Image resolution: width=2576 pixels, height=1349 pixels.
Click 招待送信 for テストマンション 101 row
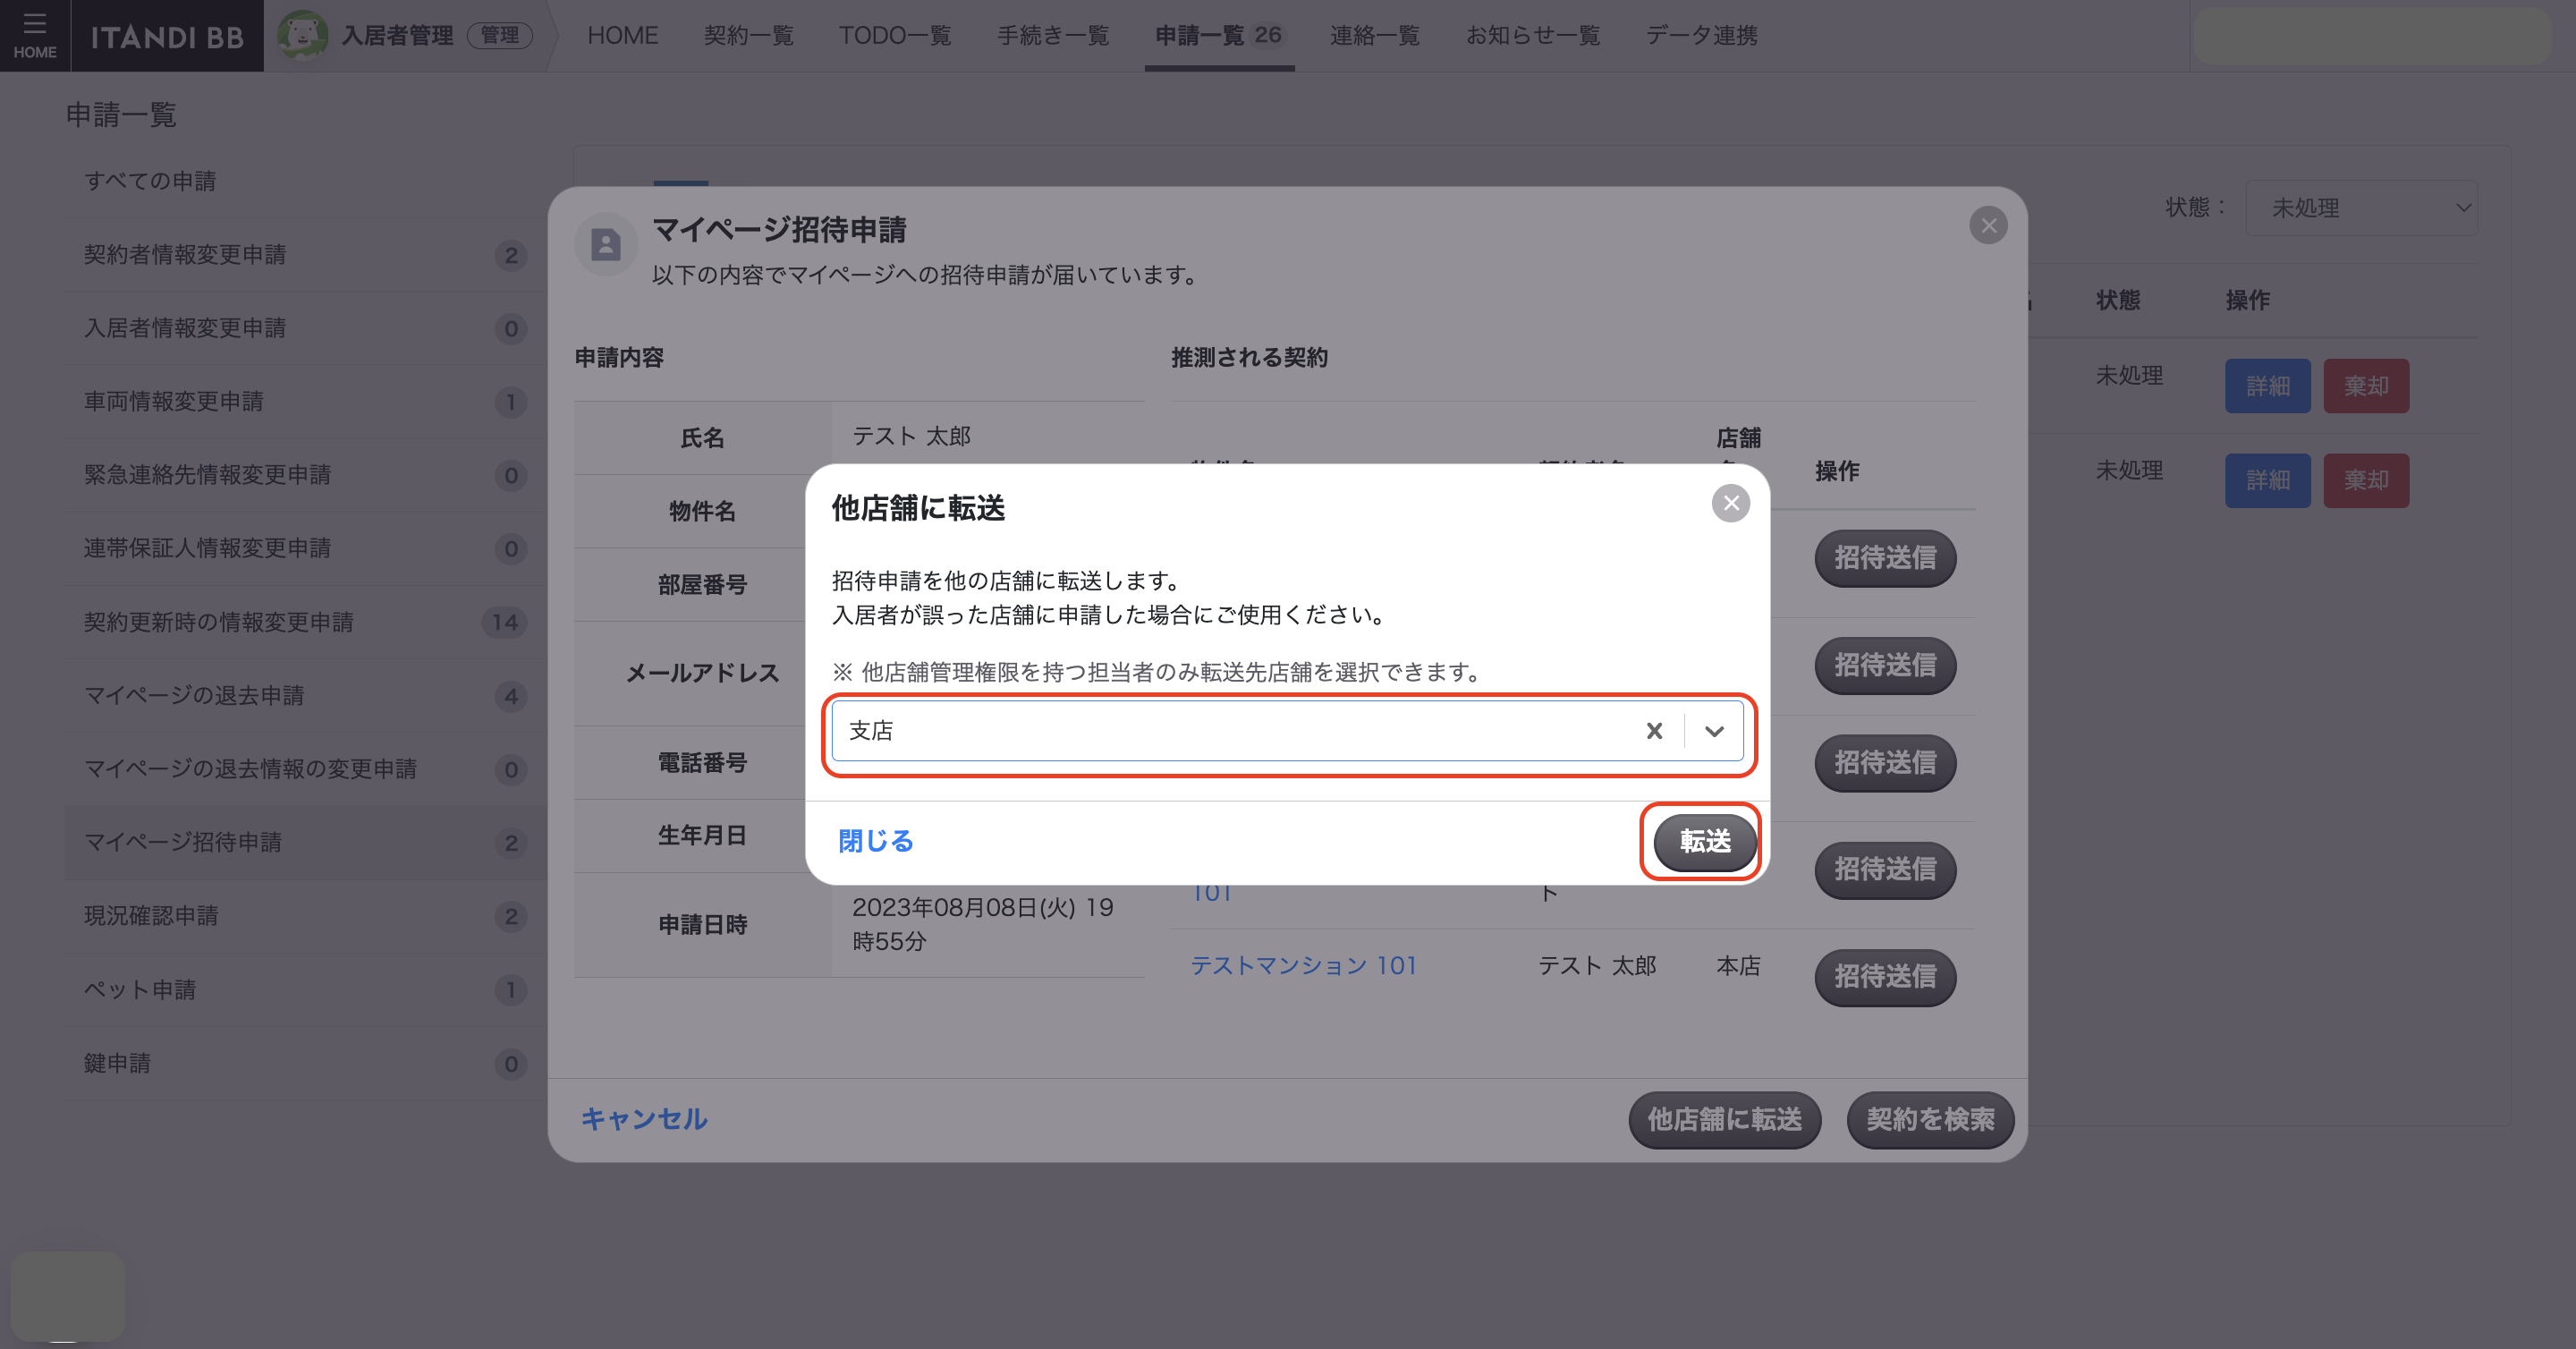coord(1885,977)
